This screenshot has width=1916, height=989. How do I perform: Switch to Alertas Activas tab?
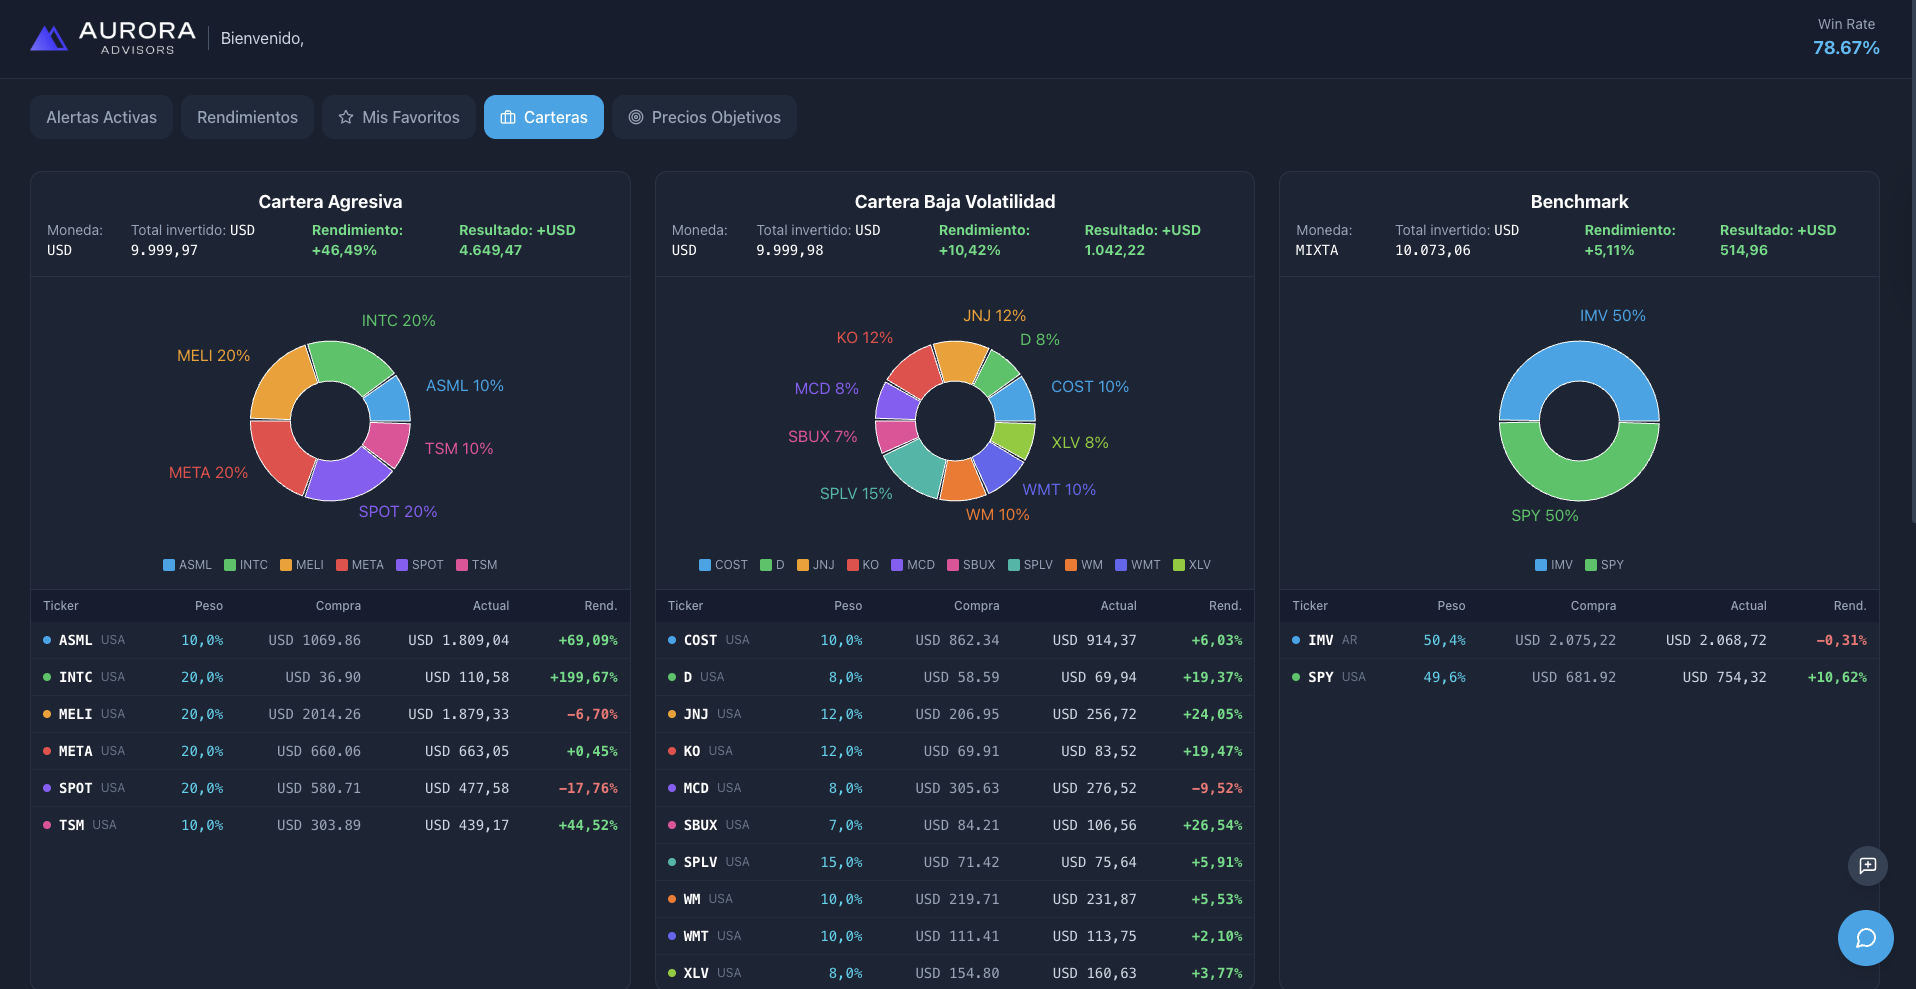101,117
